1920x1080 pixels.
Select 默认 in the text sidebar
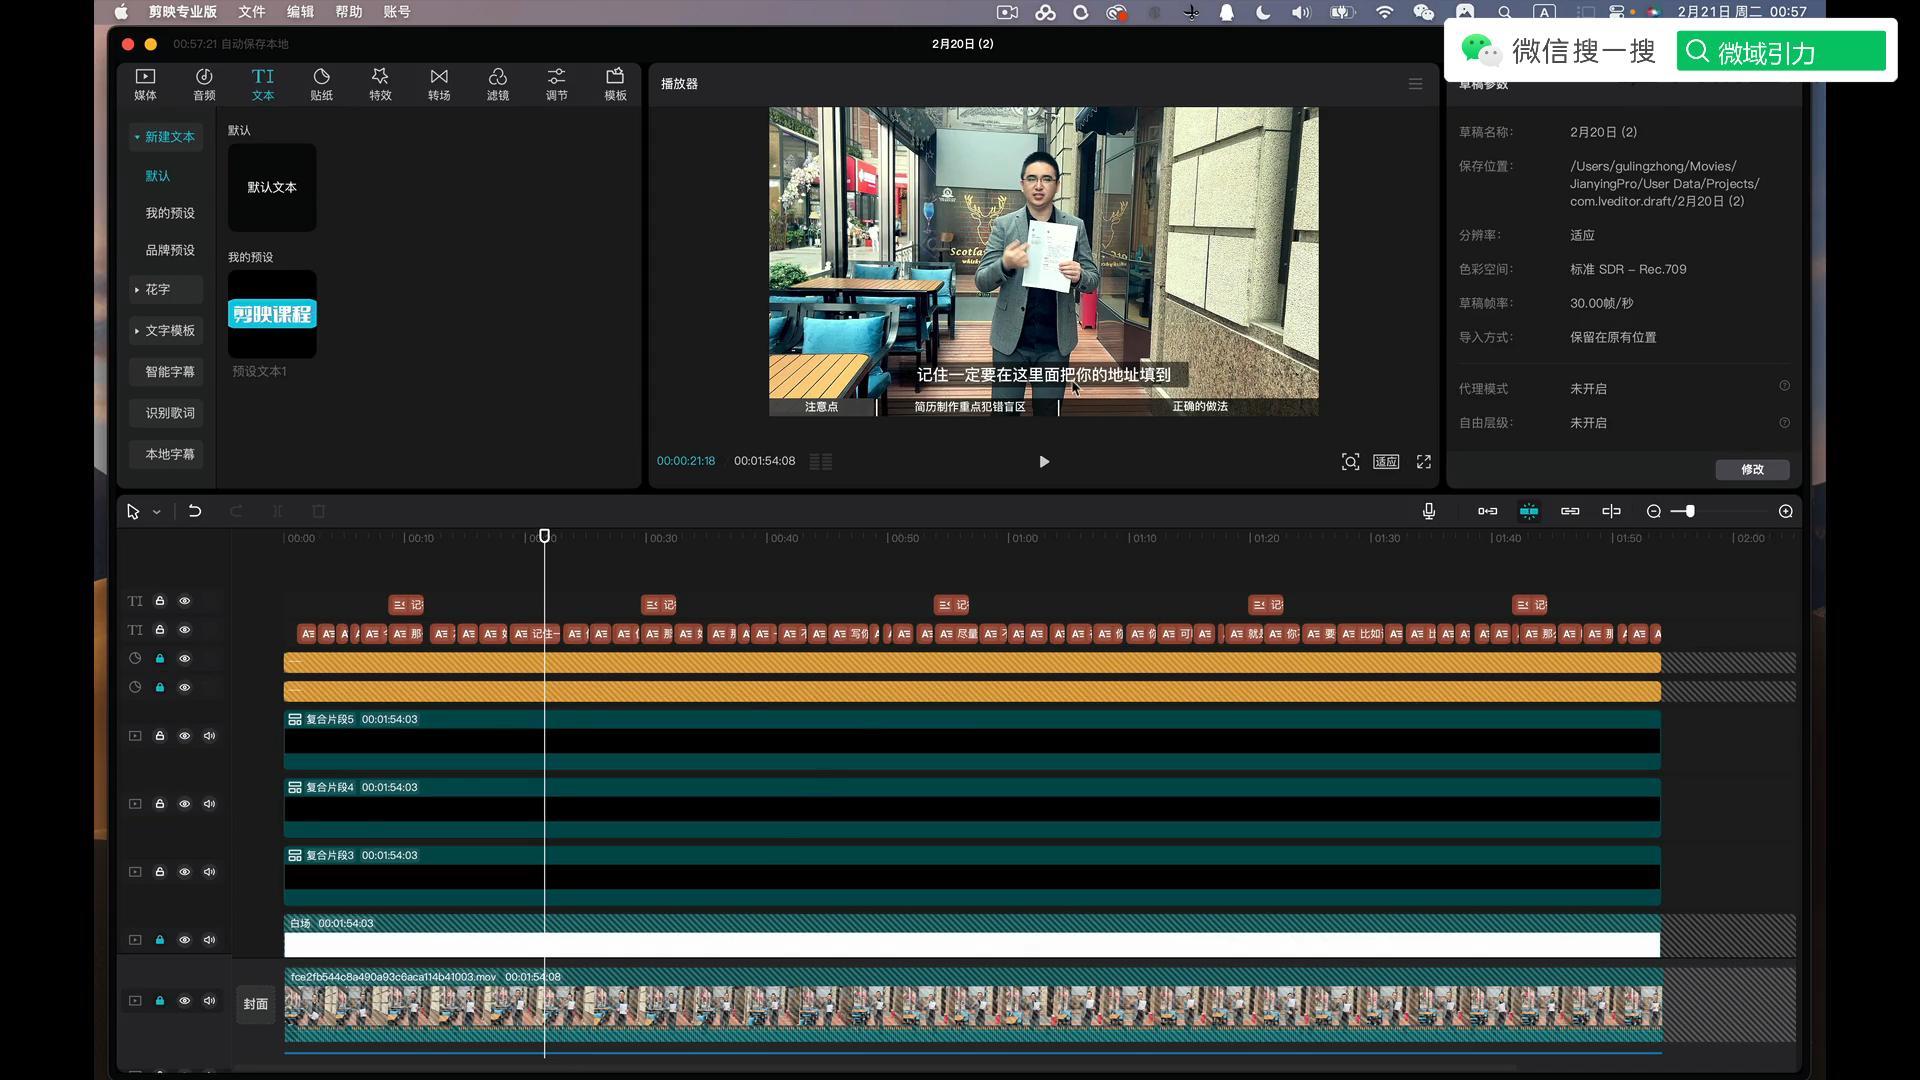click(158, 176)
